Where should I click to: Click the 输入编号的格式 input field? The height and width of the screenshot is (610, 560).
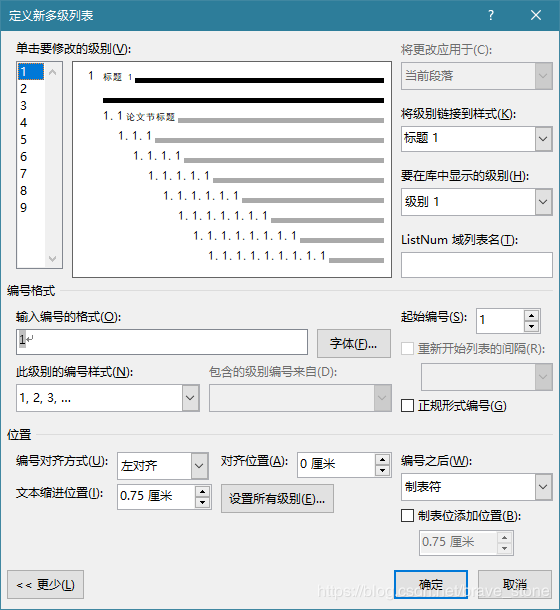pos(162,342)
